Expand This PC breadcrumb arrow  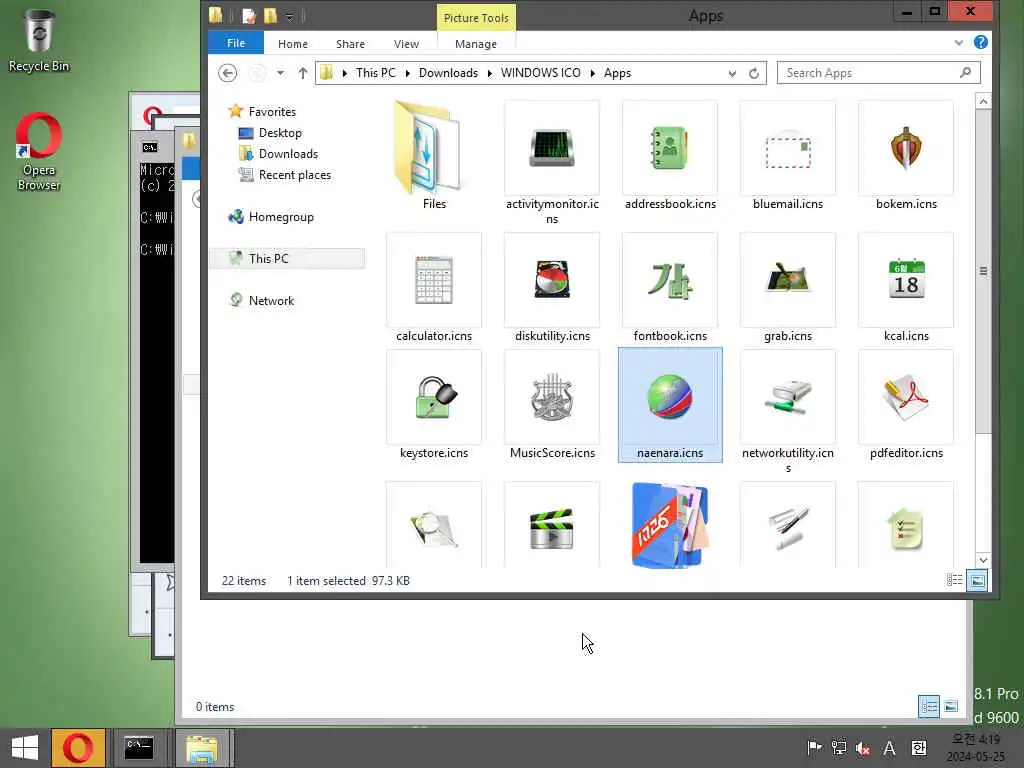[408, 73]
